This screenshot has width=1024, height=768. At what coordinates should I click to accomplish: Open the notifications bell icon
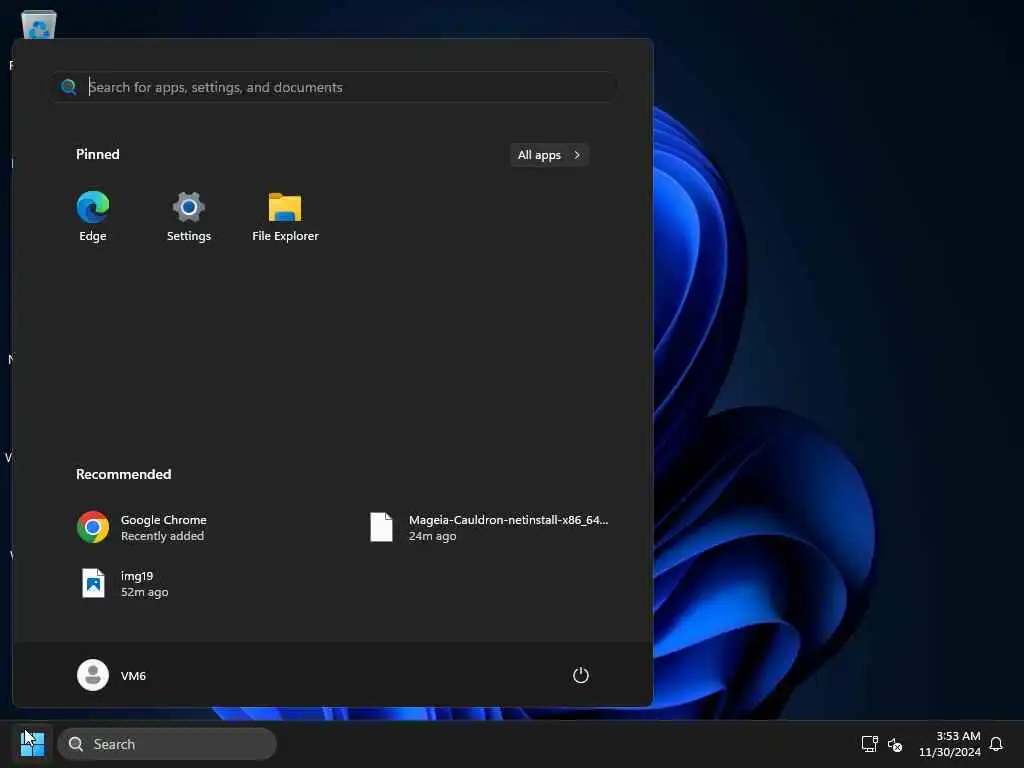(996, 744)
